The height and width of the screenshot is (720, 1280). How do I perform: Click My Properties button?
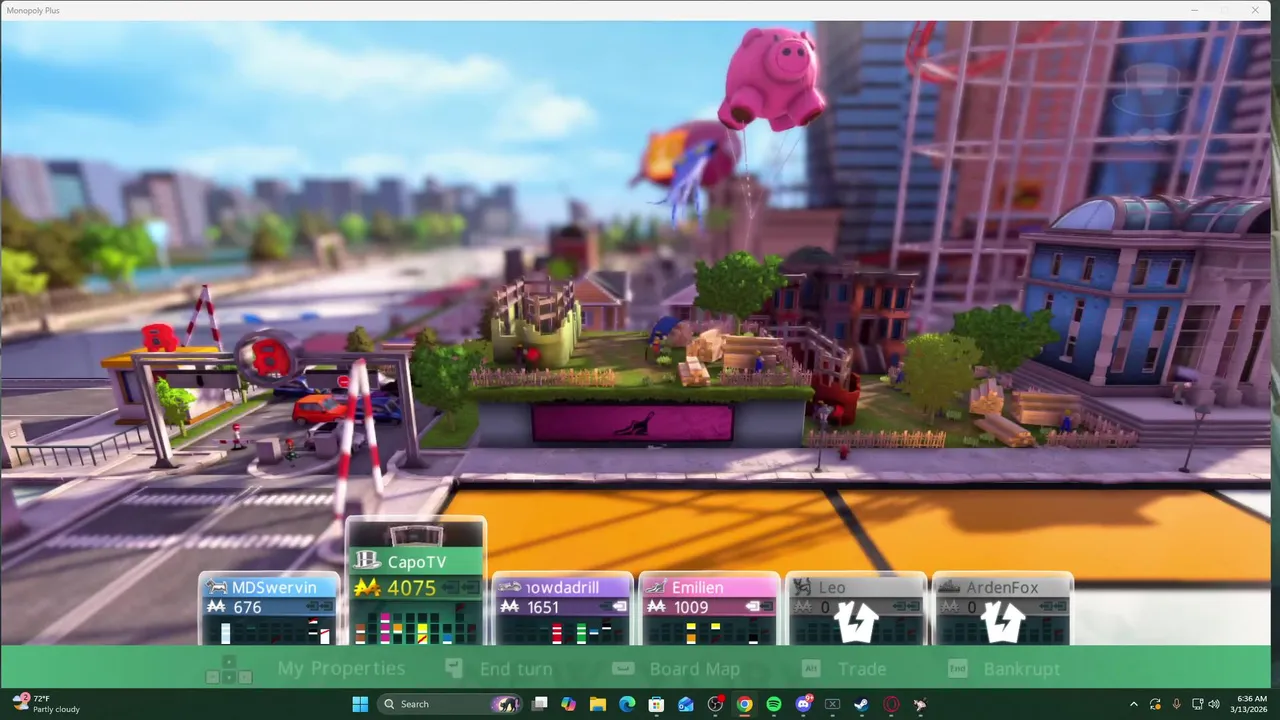(341, 669)
